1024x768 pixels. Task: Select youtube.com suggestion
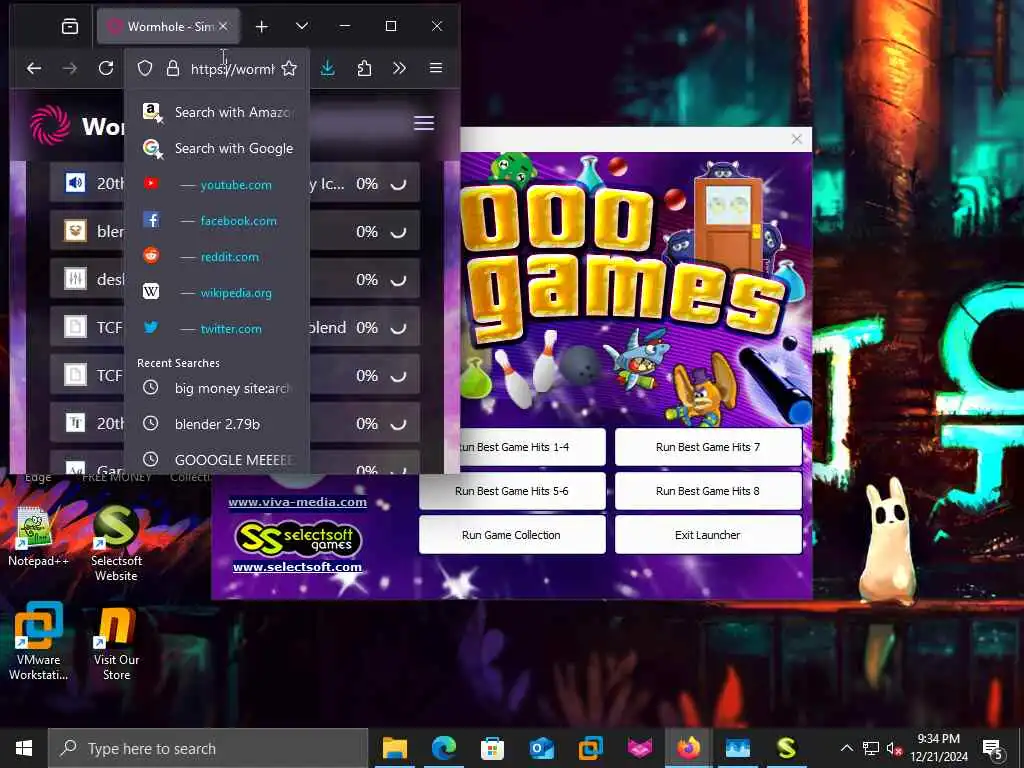coord(217,184)
